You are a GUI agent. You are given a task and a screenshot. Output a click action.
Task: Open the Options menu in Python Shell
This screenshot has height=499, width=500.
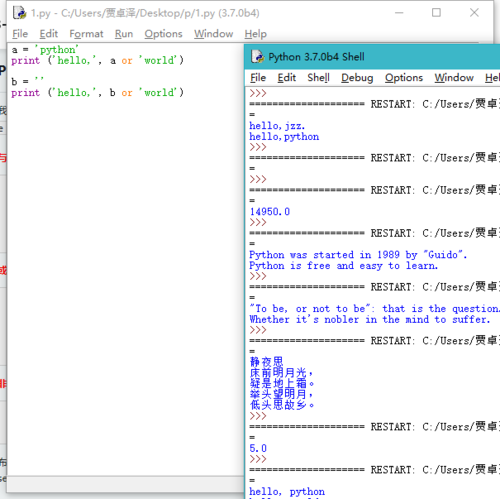[x=404, y=78]
